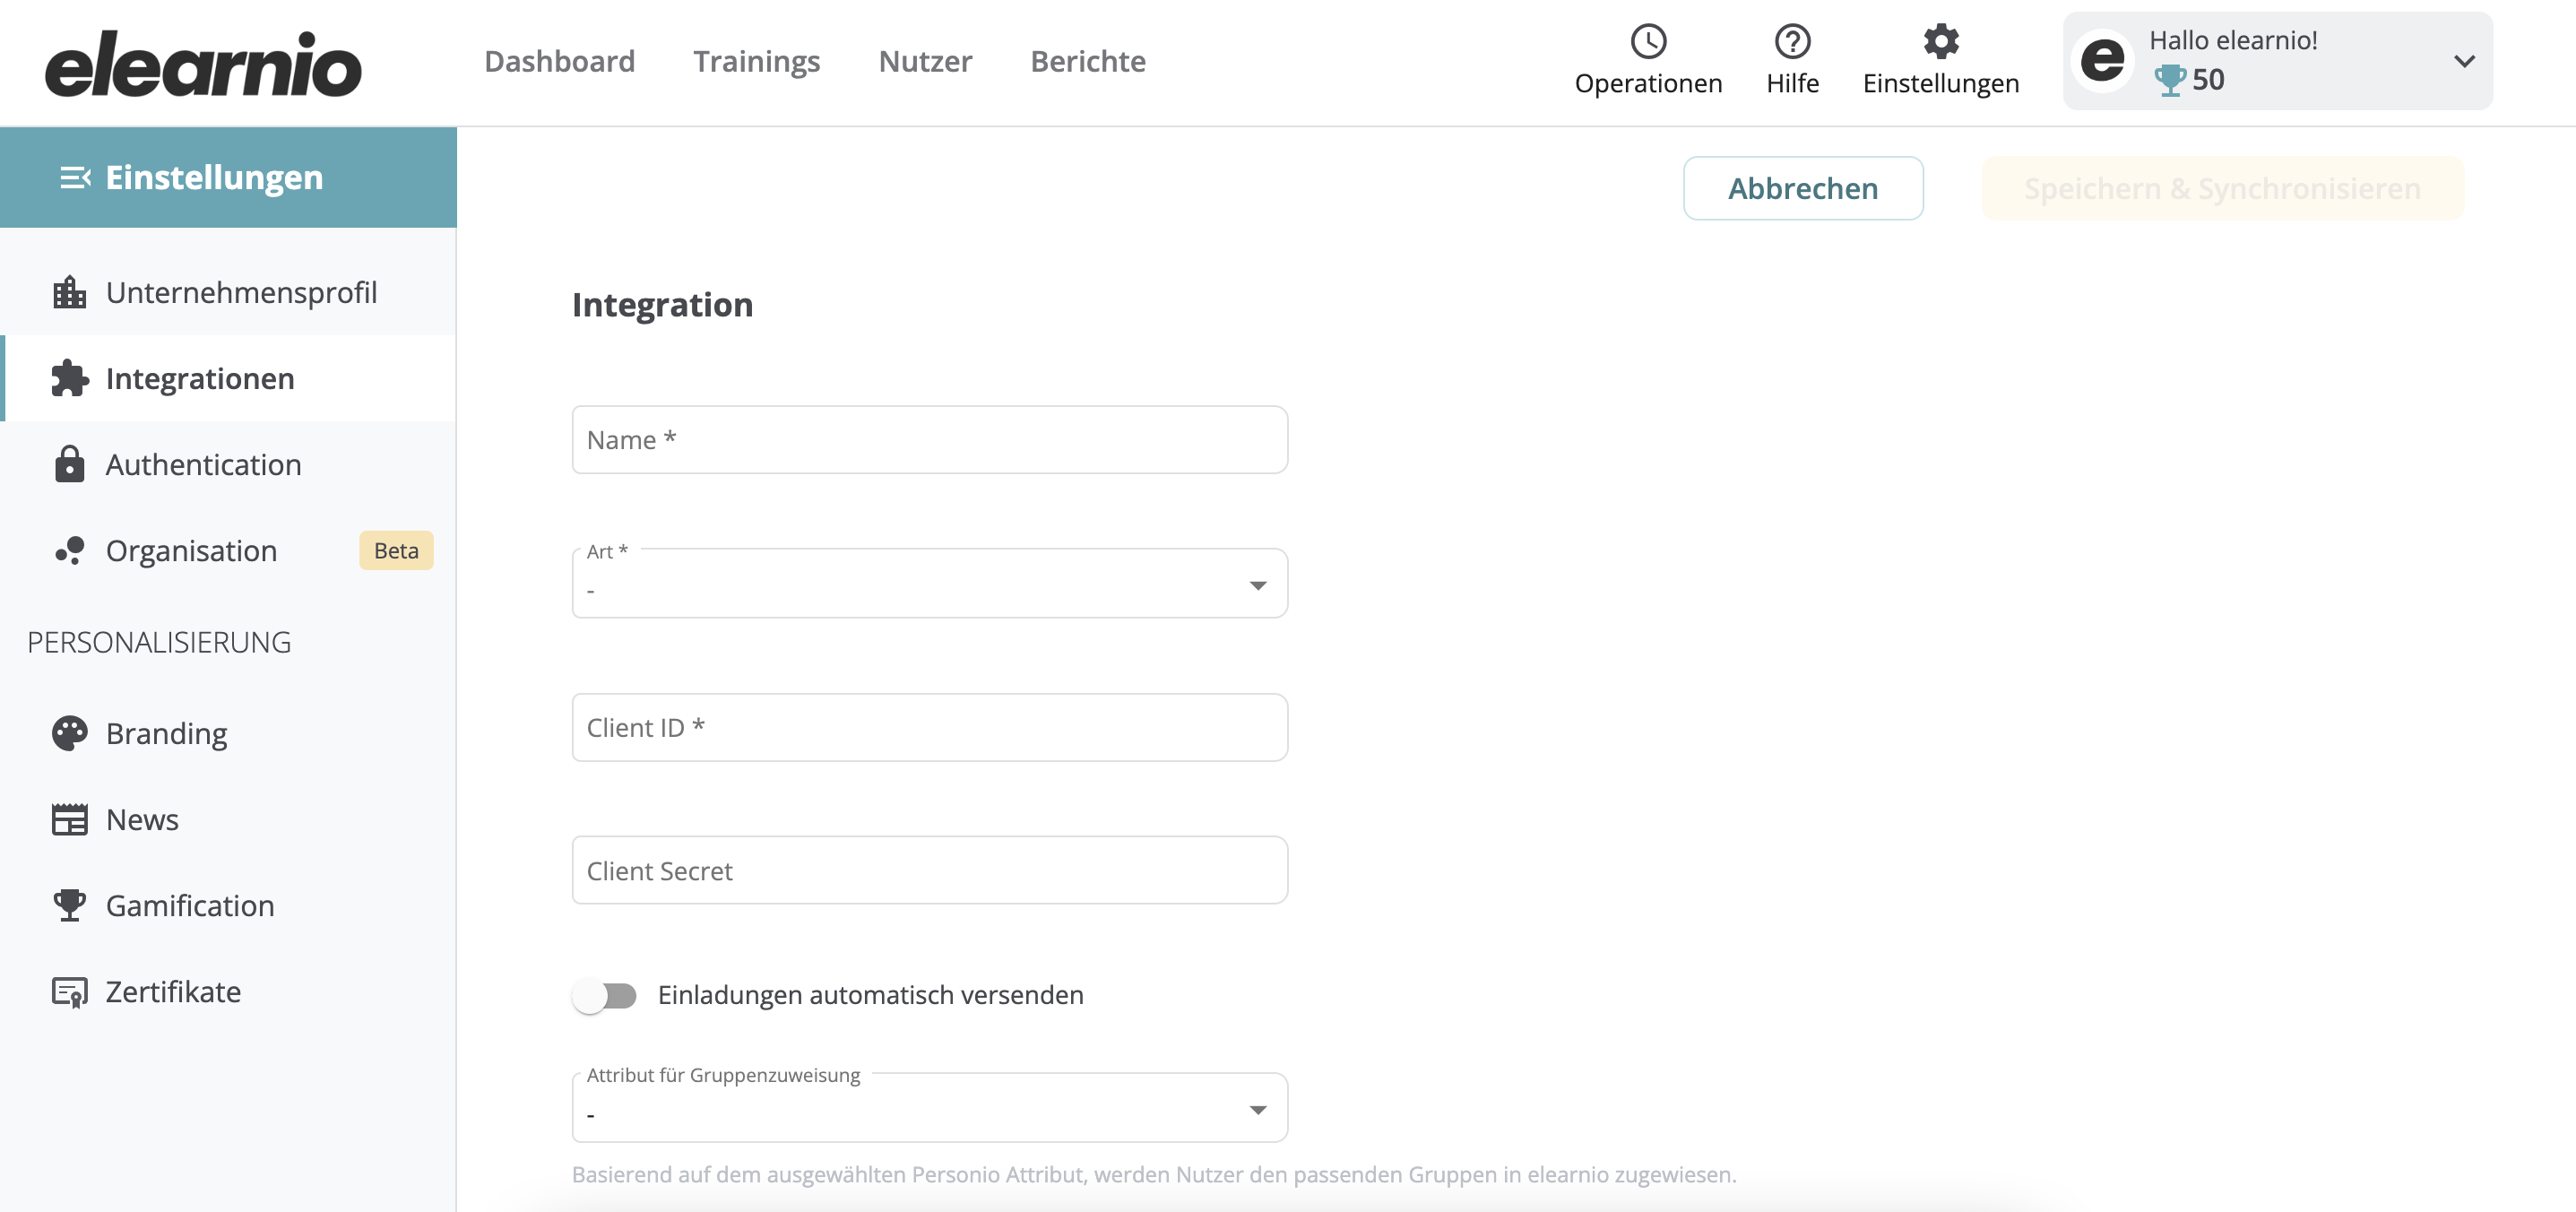Click the Name input field
Screen dimensions: 2576x1212
tap(929, 440)
